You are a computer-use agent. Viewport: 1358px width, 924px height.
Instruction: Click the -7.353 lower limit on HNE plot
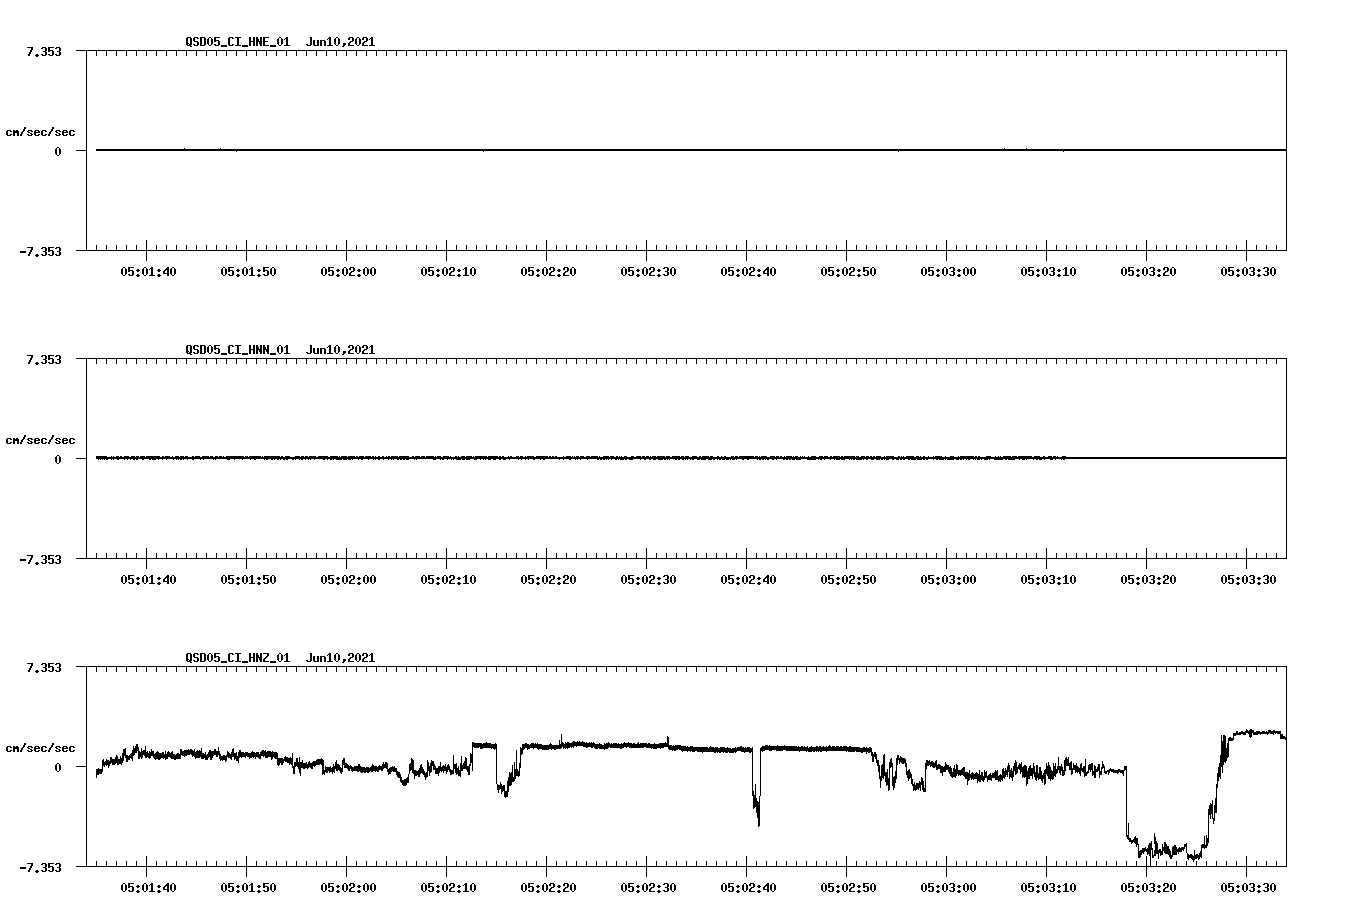point(41,251)
